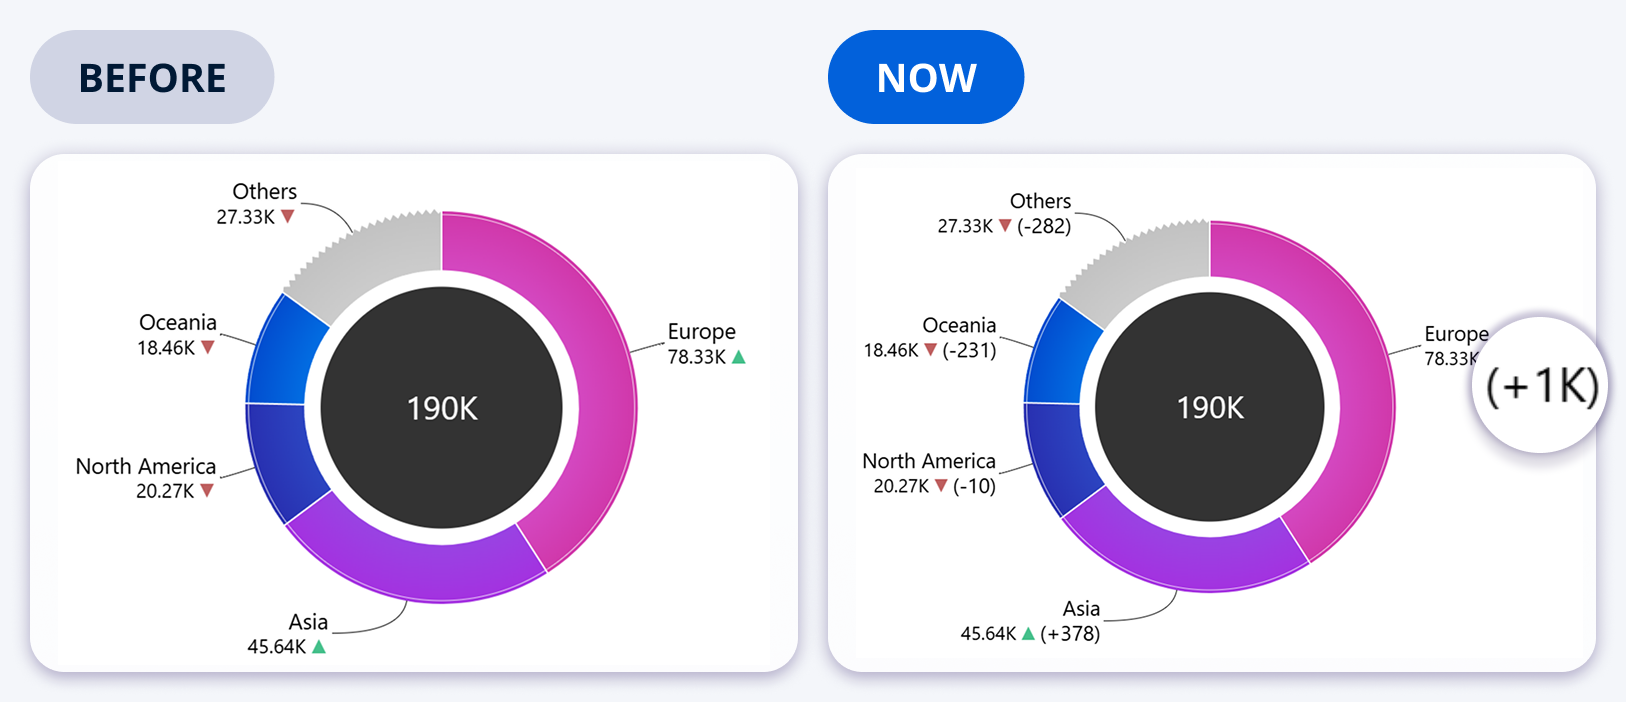1626x702 pixels.
Task: Click the BEFORE pill label
Action: coord(152,78)
